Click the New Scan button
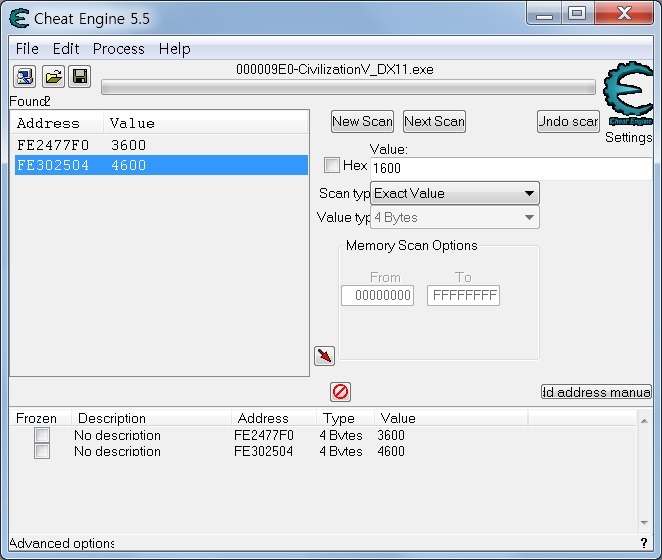 [x=362, y=122]
